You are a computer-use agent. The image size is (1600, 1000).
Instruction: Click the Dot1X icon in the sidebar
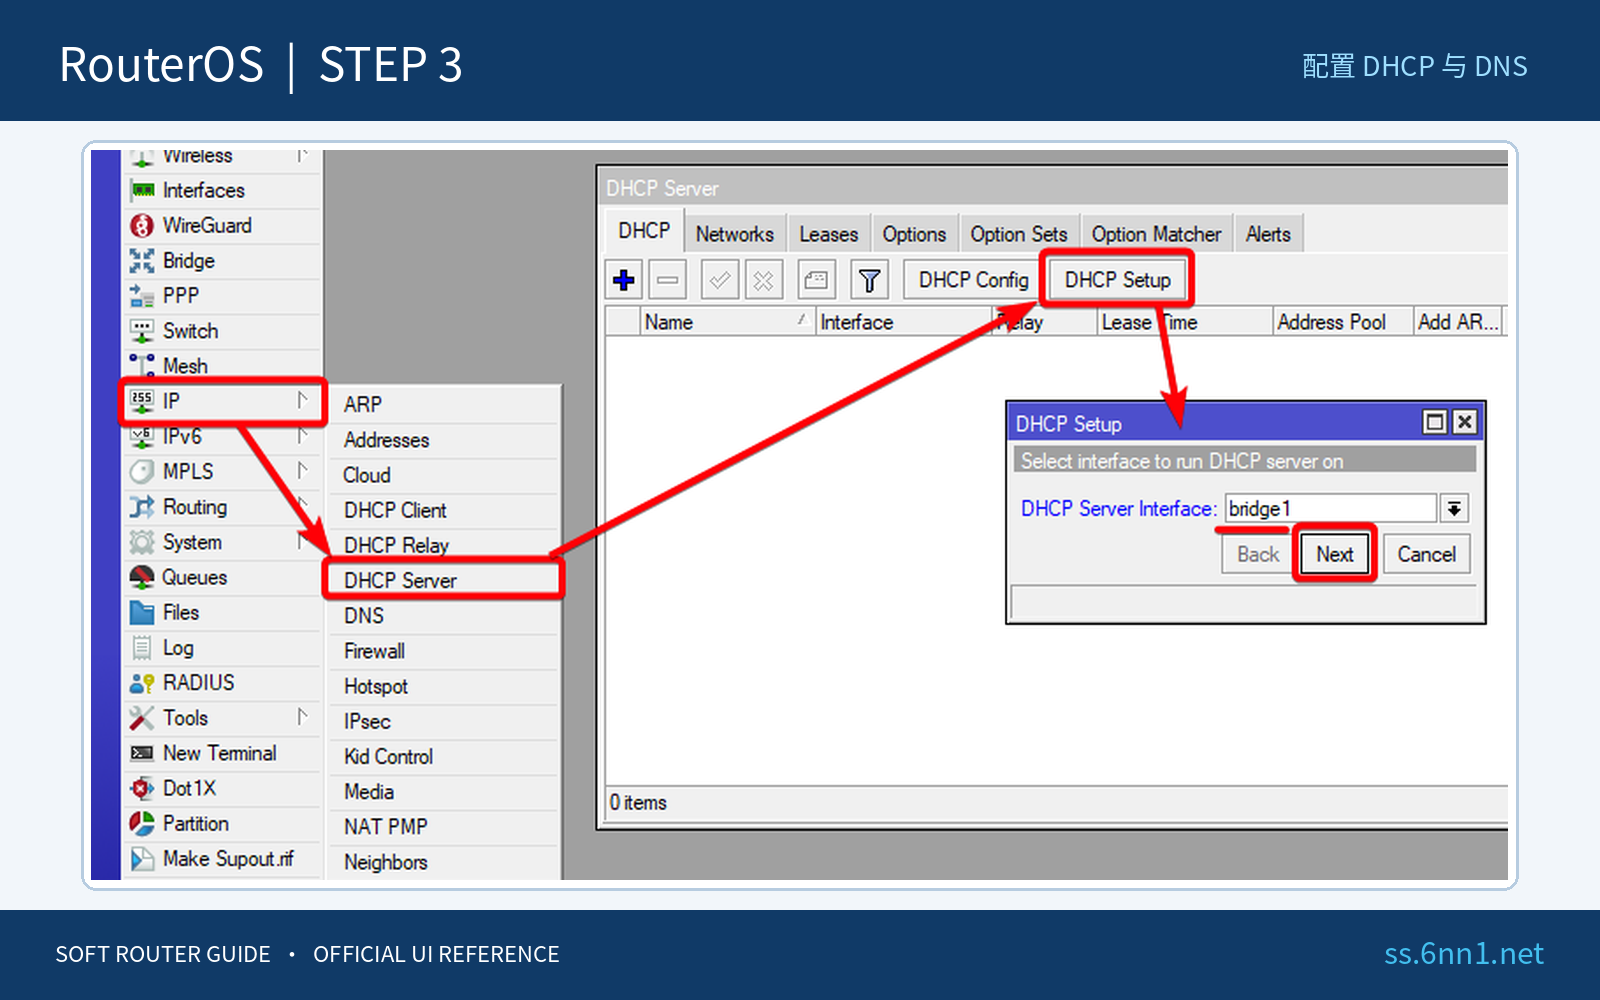[143, 789]
